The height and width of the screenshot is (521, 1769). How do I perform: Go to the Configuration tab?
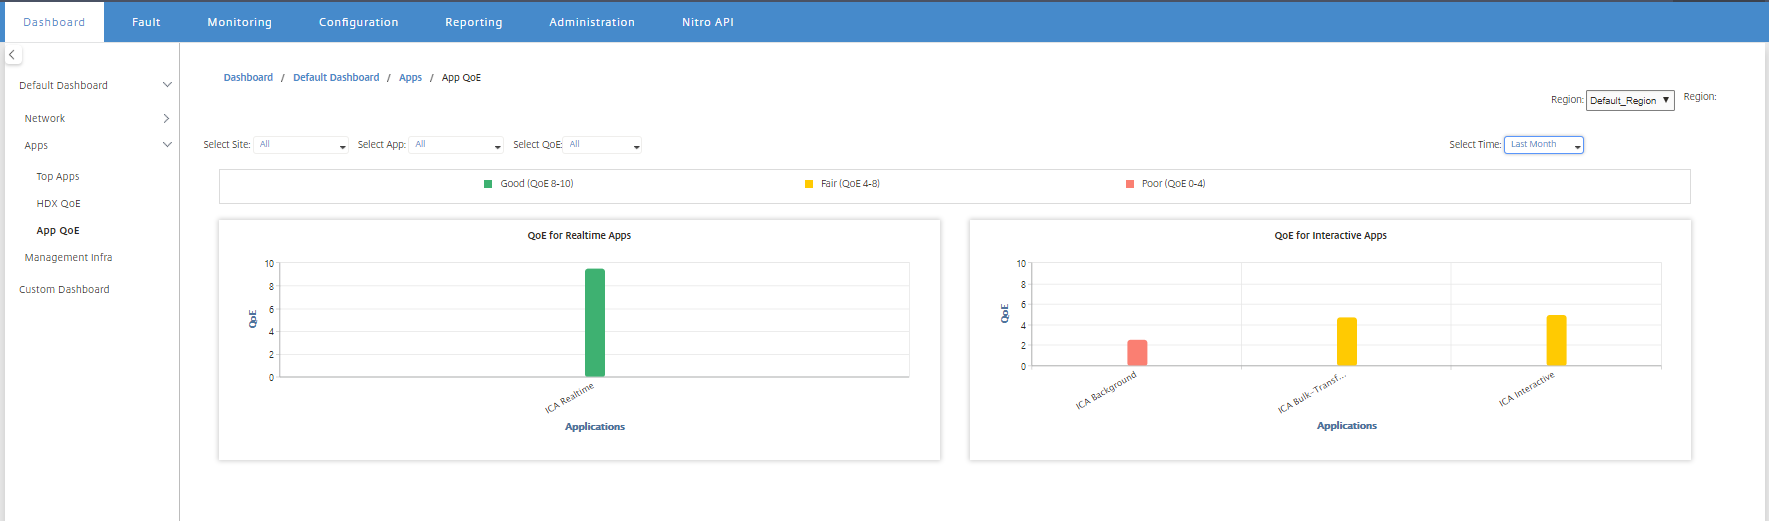358,22
